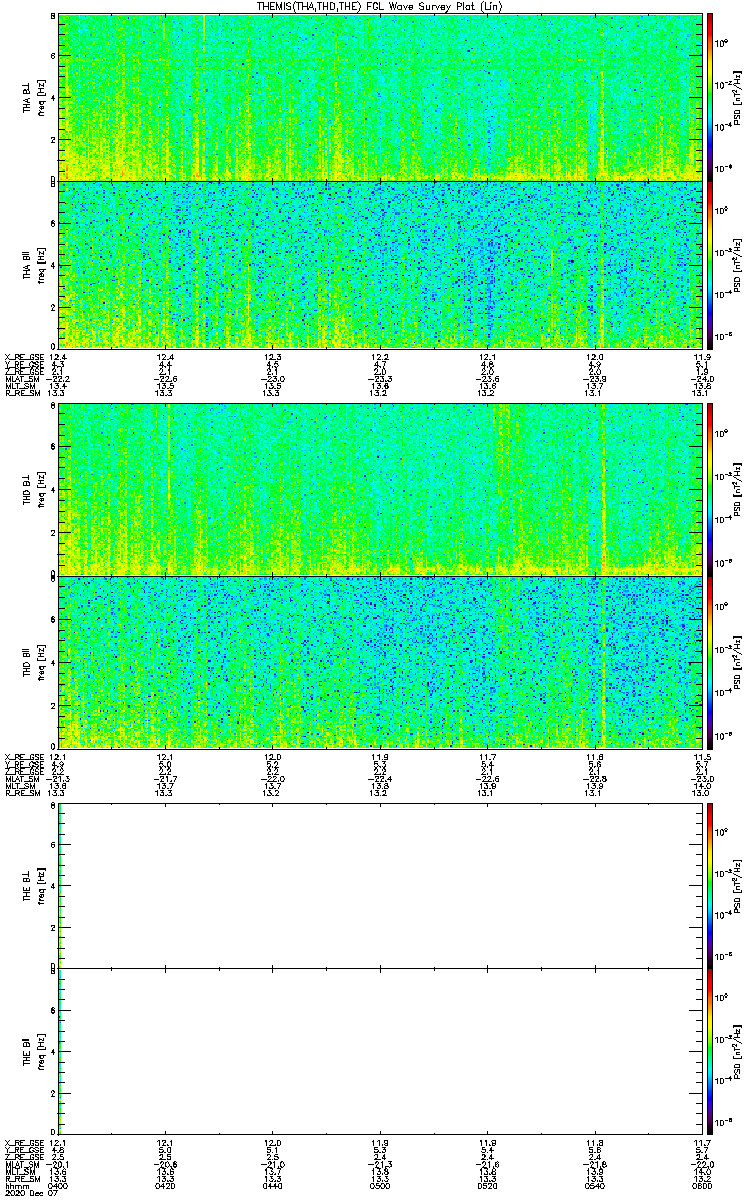Image resolution: width=750 pixels, height=1200 pixels.
Task: Click the THE B-parallel PSD color bar
Action: [x=710, y=1052]
